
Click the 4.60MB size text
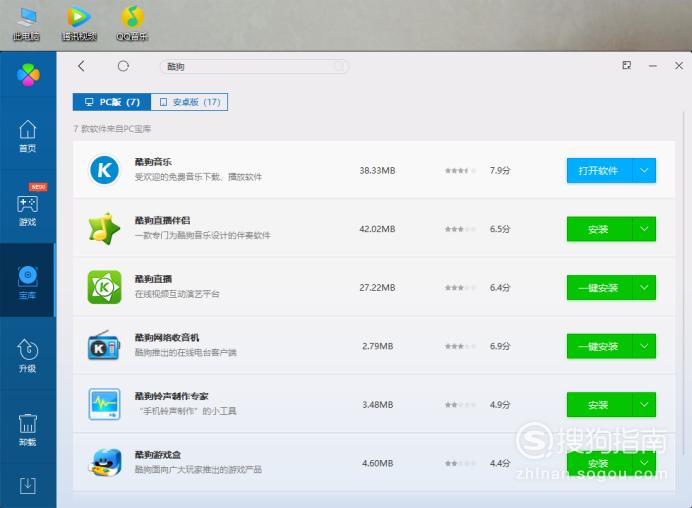click(x=378, y=463)
